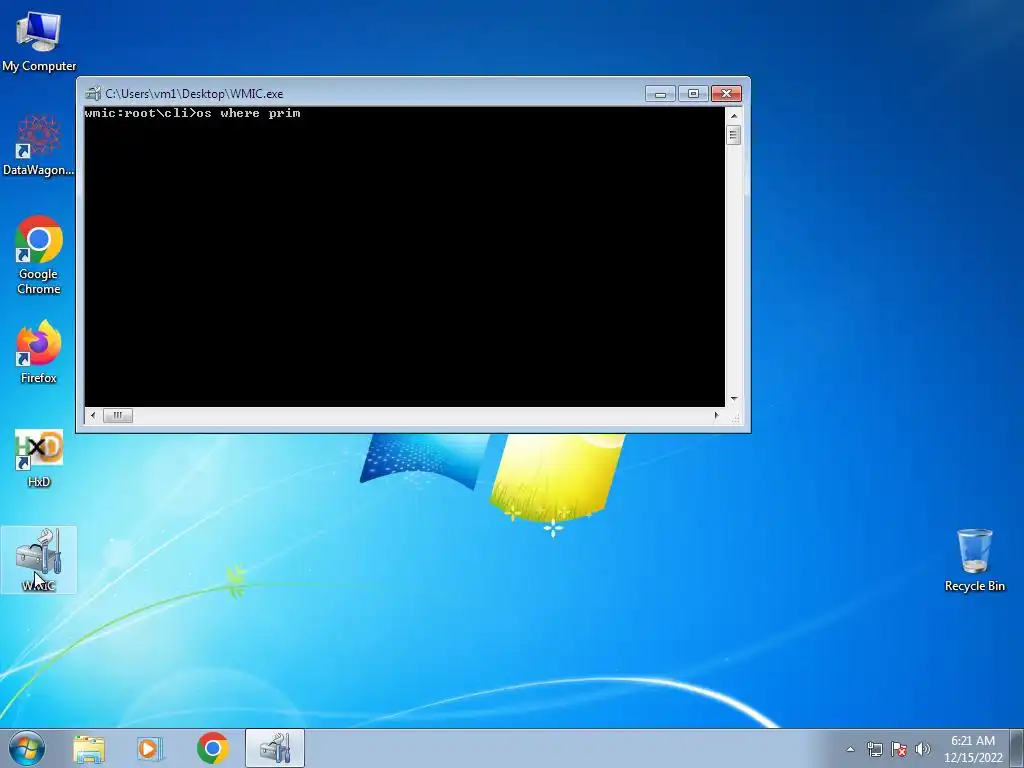The width and height of the screenshot is (1024, 768).
Task: Open the Windows Start menu orb
Action: click(x=27, y=748)
